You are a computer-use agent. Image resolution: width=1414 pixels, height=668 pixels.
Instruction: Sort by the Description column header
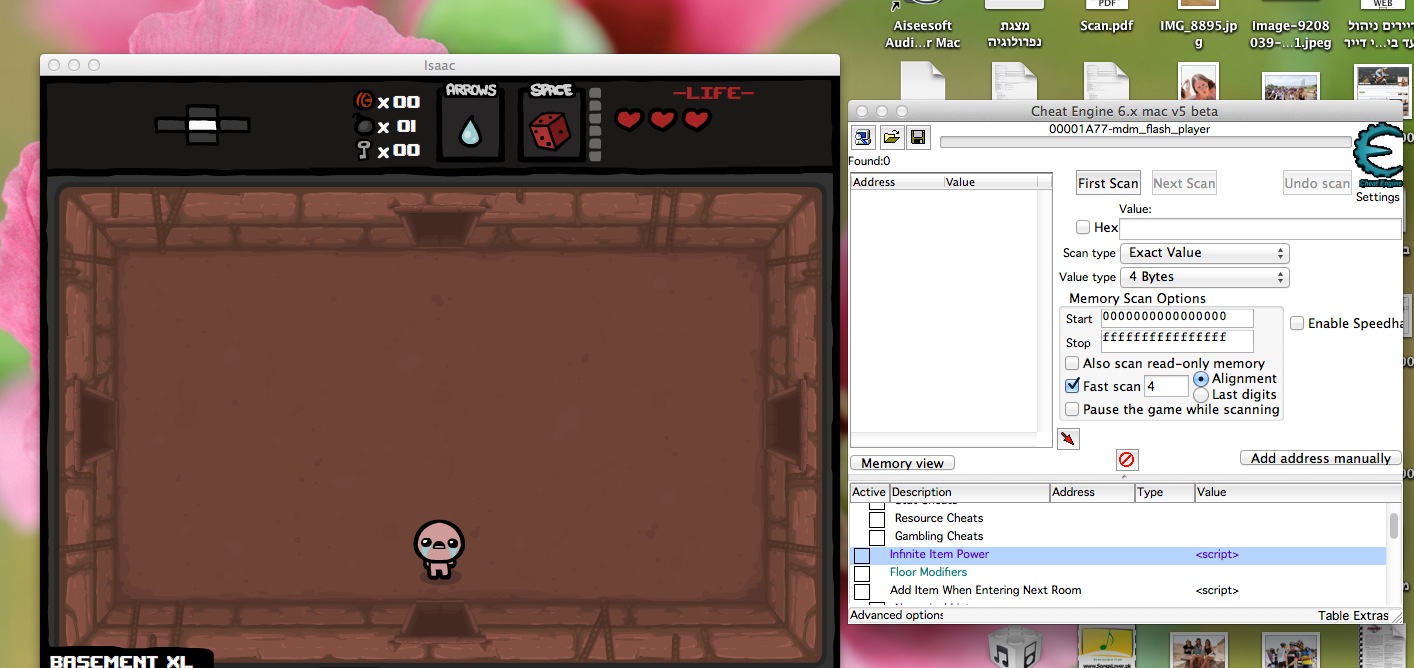click(x=969, y=492)
